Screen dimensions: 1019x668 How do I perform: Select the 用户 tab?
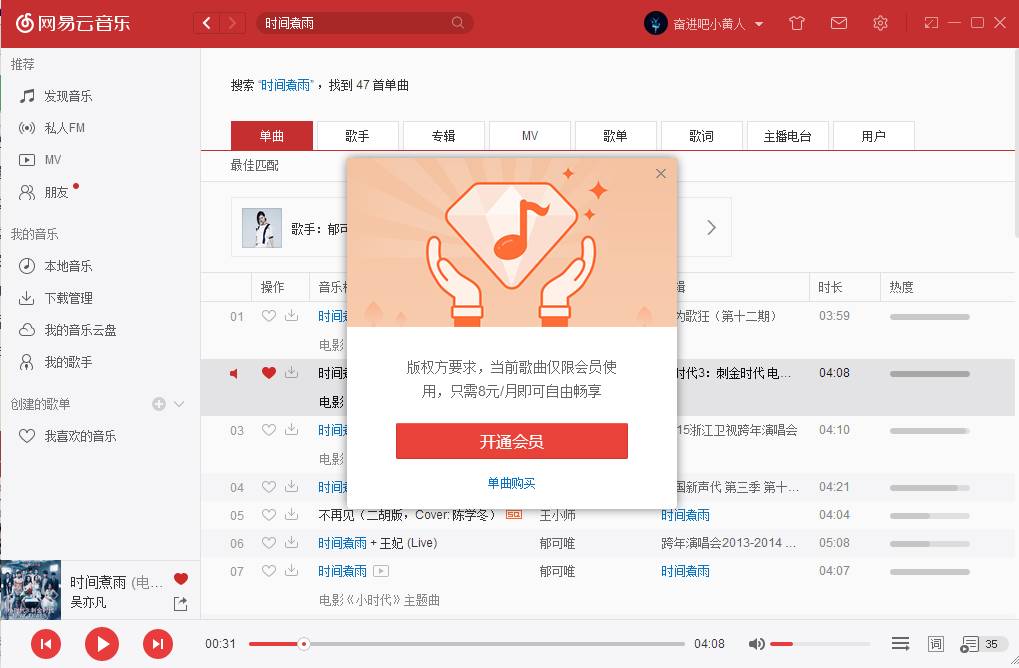tap(873, 136)
